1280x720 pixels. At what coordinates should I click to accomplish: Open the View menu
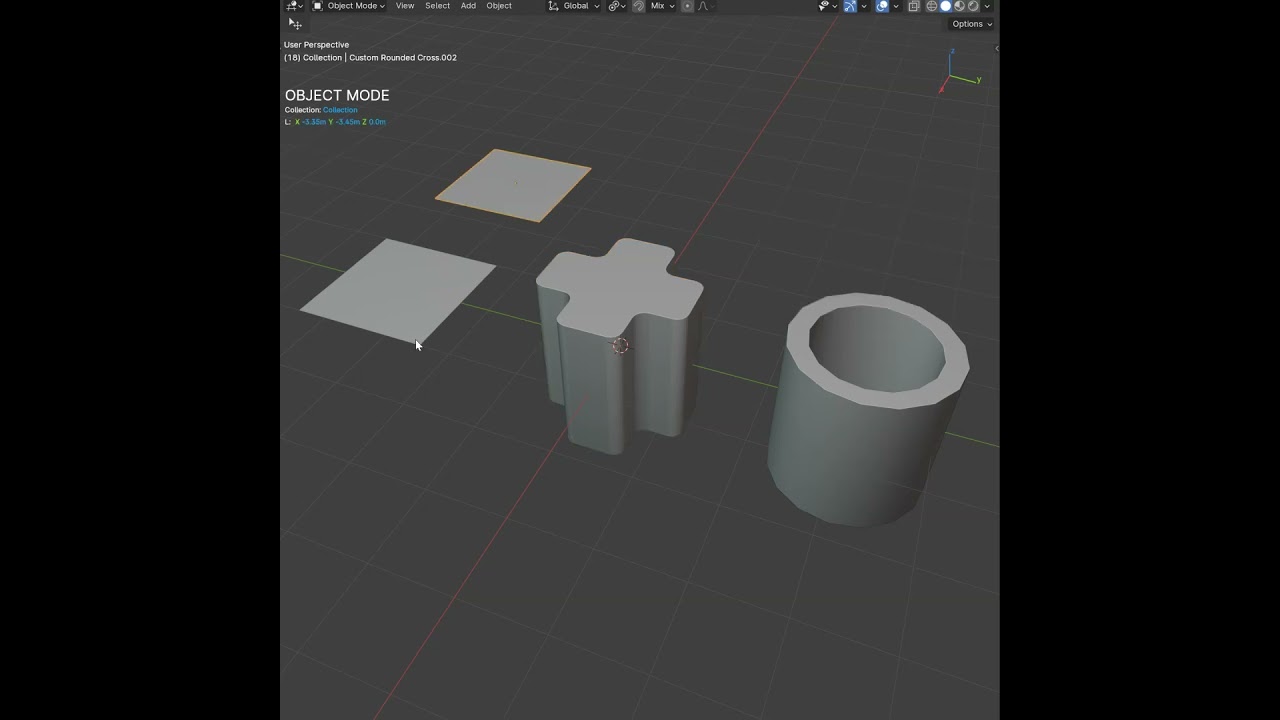(x=405, y=6)
